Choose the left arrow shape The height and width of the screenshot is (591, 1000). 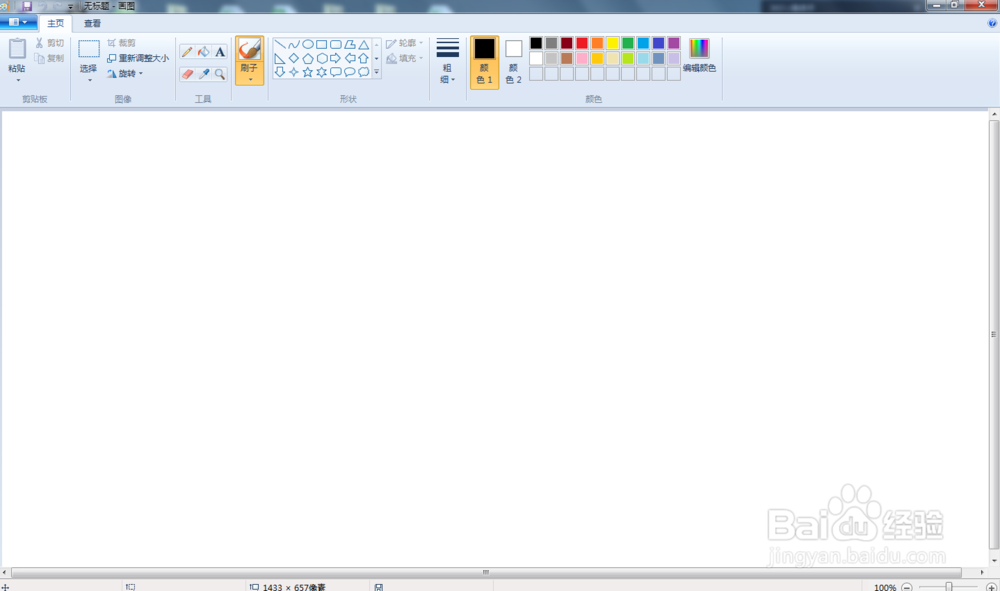[x=349, y=58]
